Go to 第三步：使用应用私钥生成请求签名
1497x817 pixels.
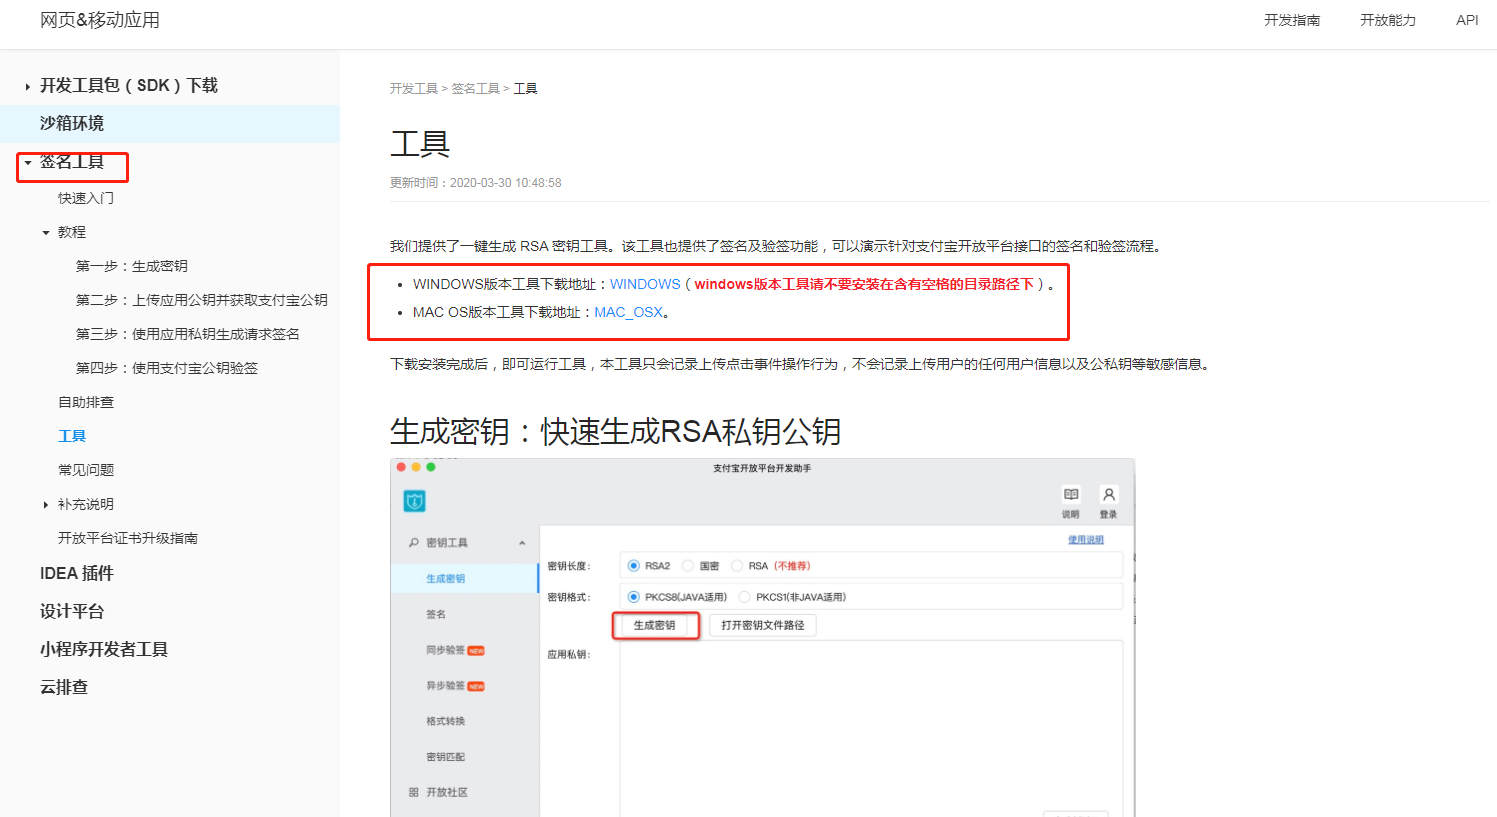(x=188, y=334)
